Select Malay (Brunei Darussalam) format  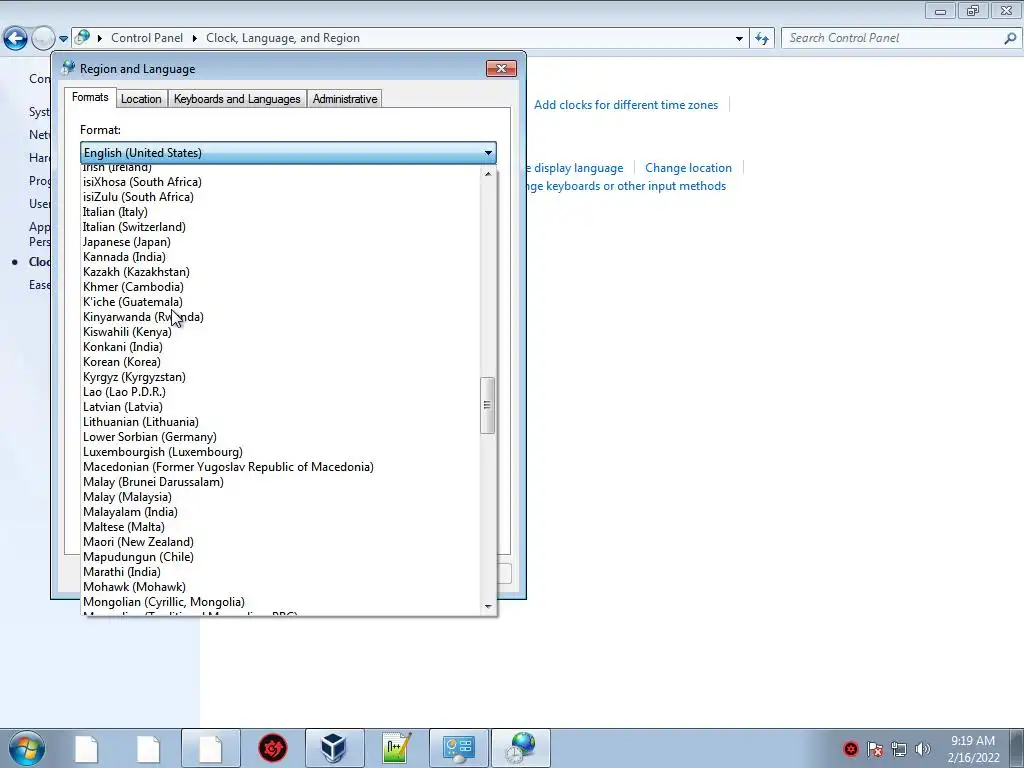tap(281, 482)
